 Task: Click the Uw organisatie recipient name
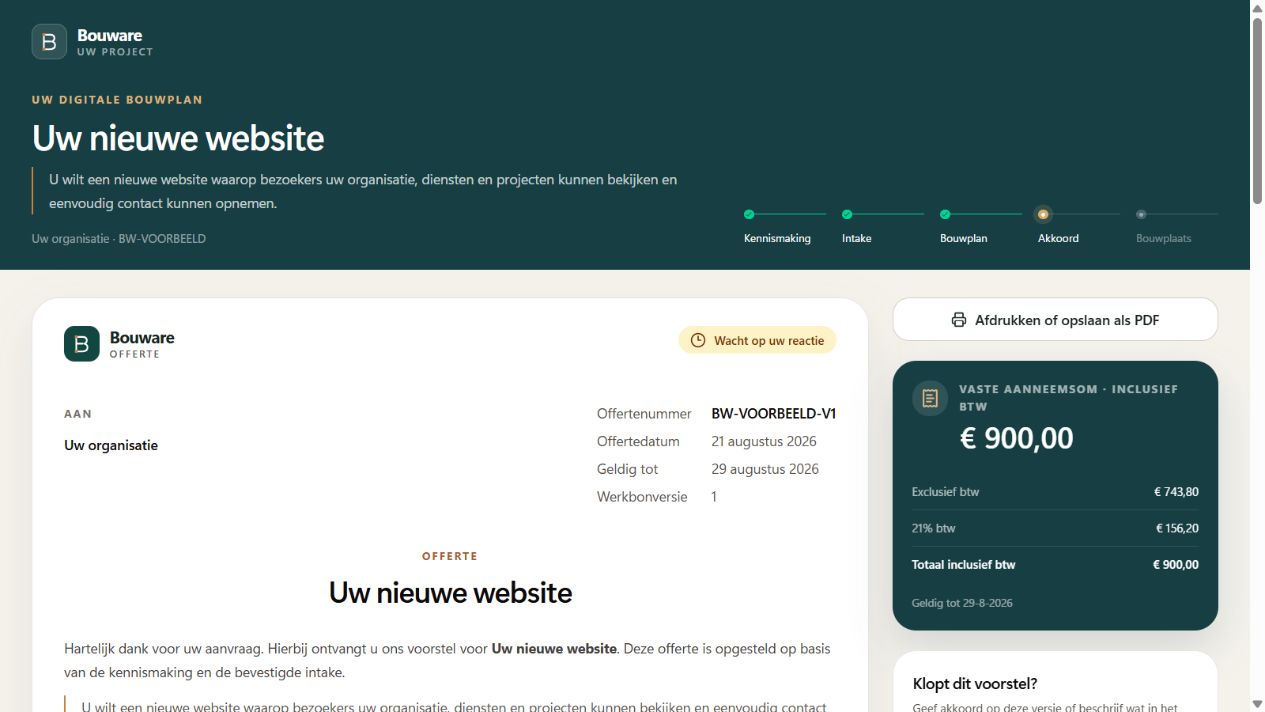pyautogui.click(x=111, y=446)
